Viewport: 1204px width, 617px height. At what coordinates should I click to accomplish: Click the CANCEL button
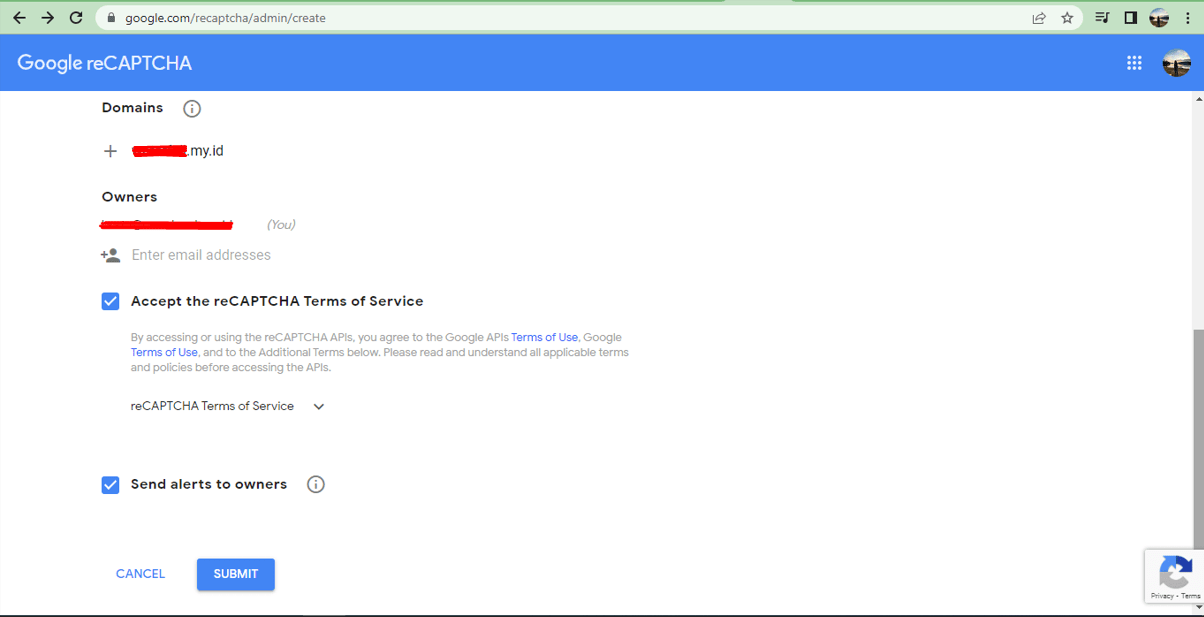click(140, 574)
